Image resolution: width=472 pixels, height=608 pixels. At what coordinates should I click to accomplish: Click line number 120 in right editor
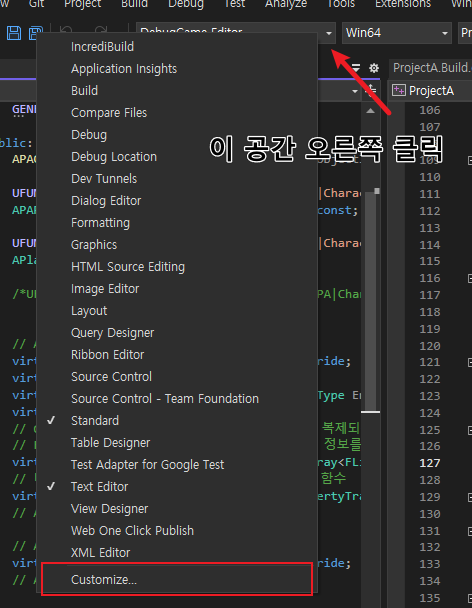430,346
